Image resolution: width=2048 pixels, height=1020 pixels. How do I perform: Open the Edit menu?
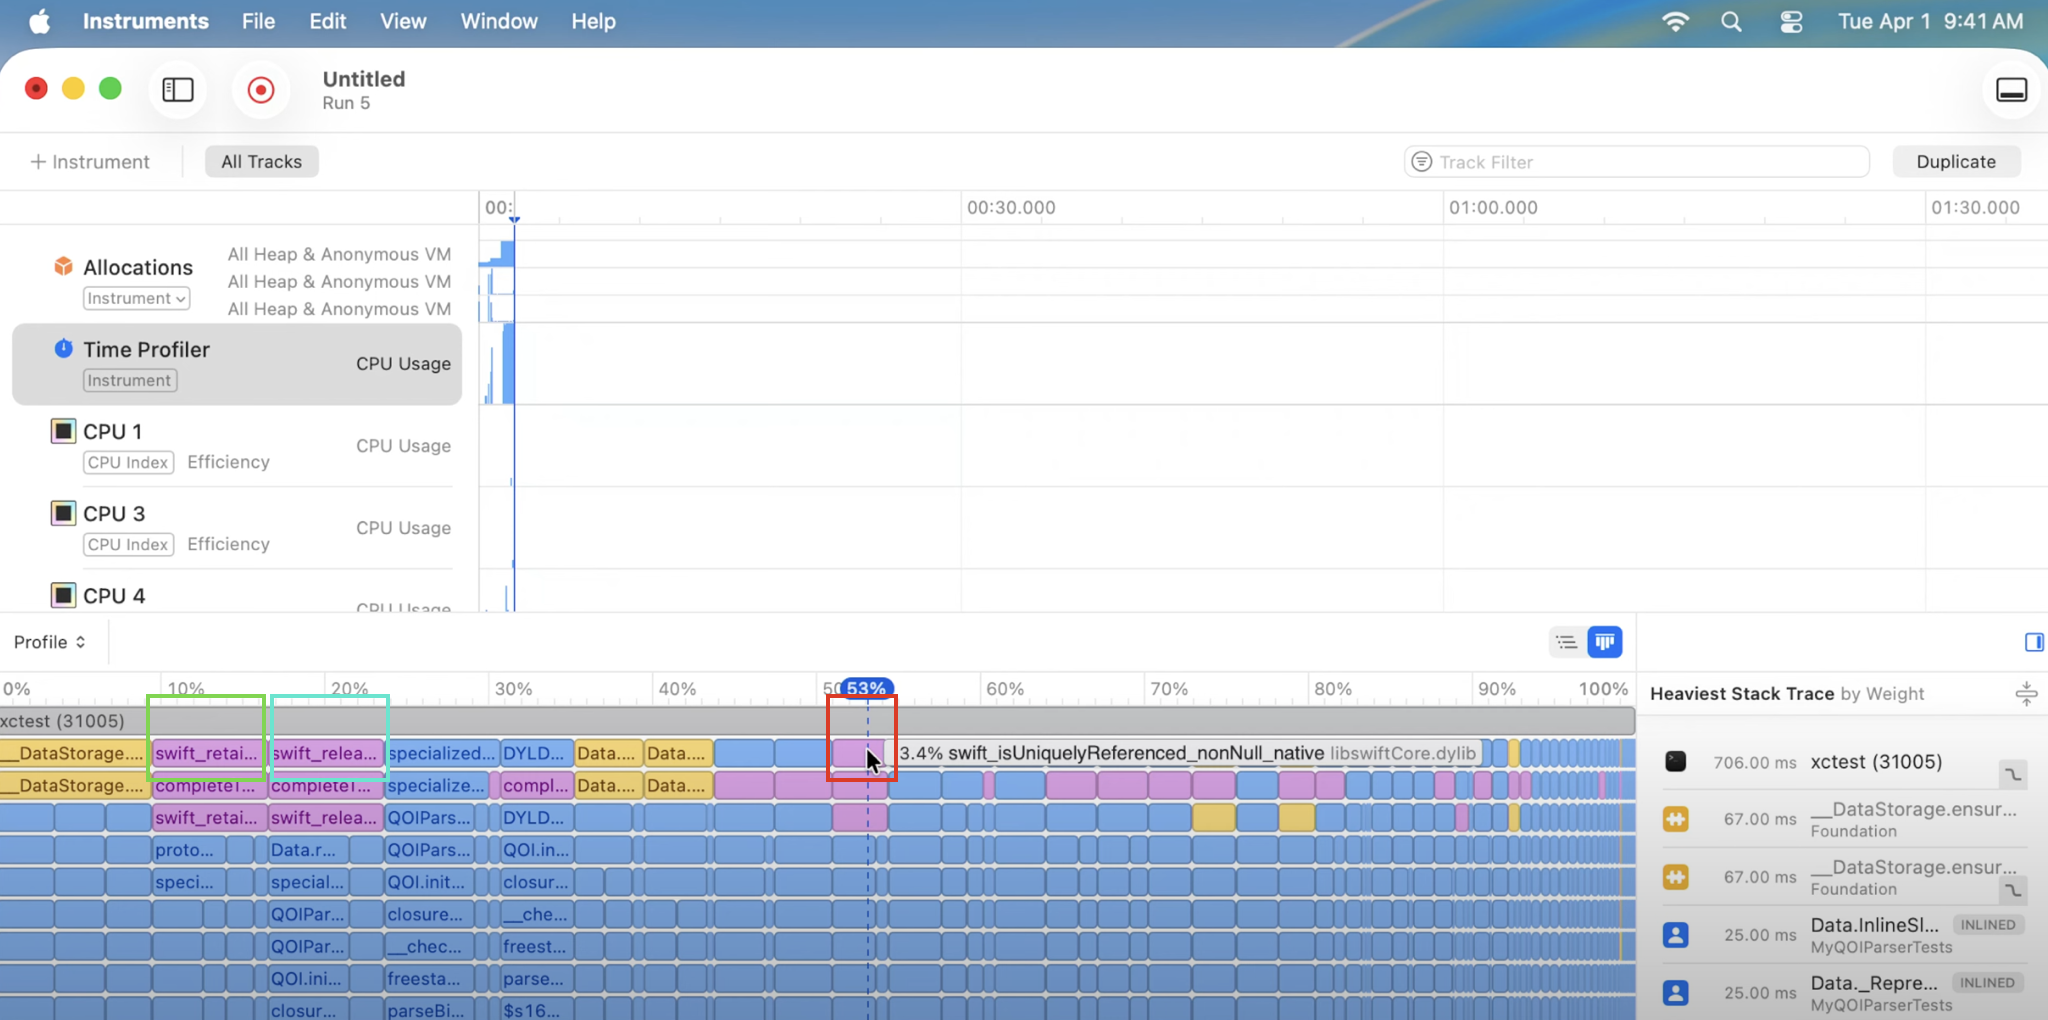pos(327,21)
